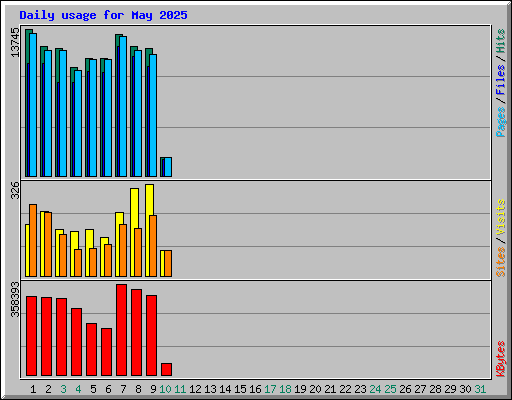Click the cyan pages bar for day 9
This screenshot has width=512, height=400.
(153, 115)
